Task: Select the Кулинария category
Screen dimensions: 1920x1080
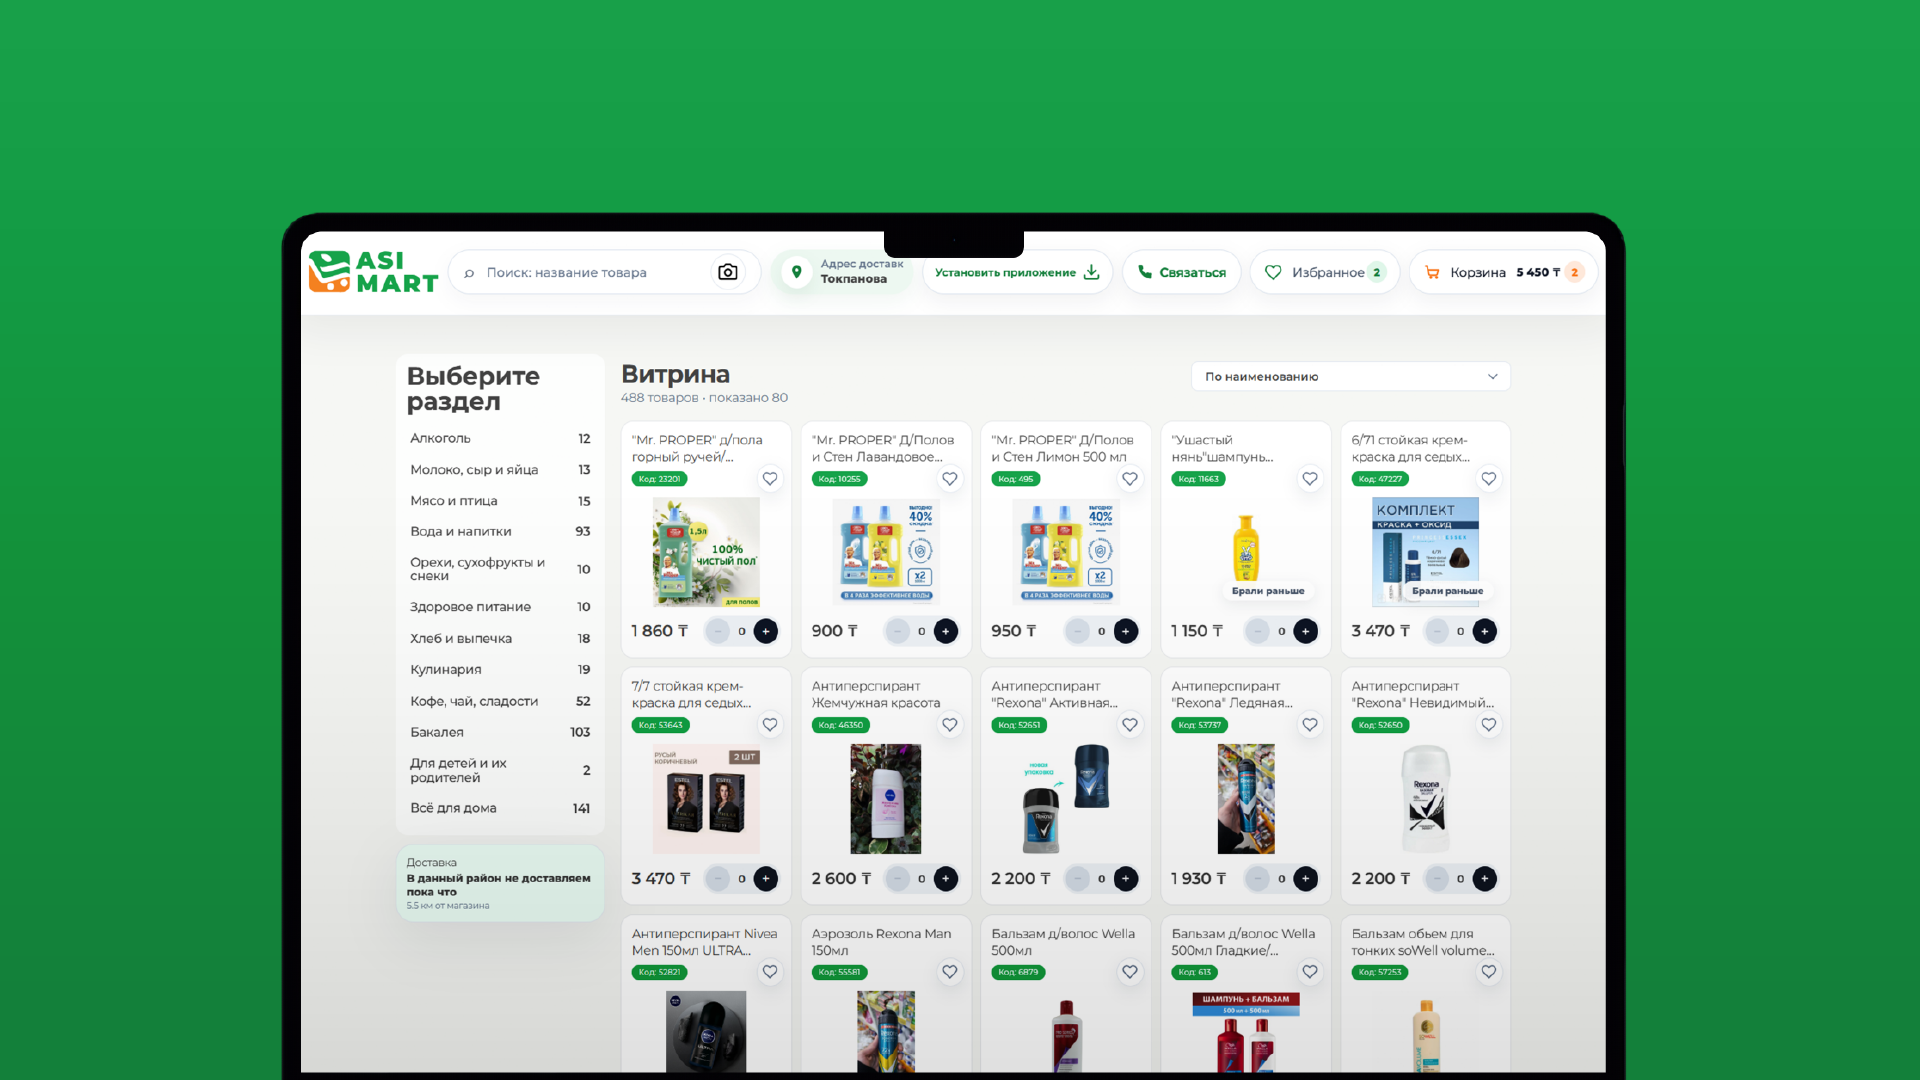Action: pyautogui.click(x=500, y=670)
